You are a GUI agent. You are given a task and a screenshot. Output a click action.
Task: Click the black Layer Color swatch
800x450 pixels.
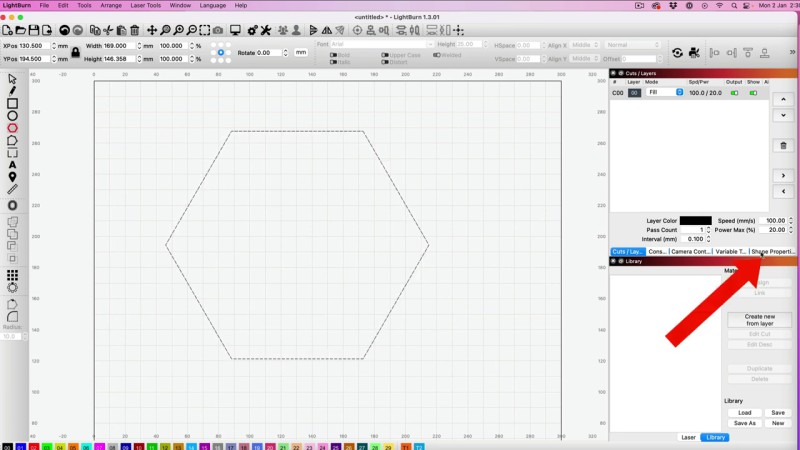coord(695,220)
